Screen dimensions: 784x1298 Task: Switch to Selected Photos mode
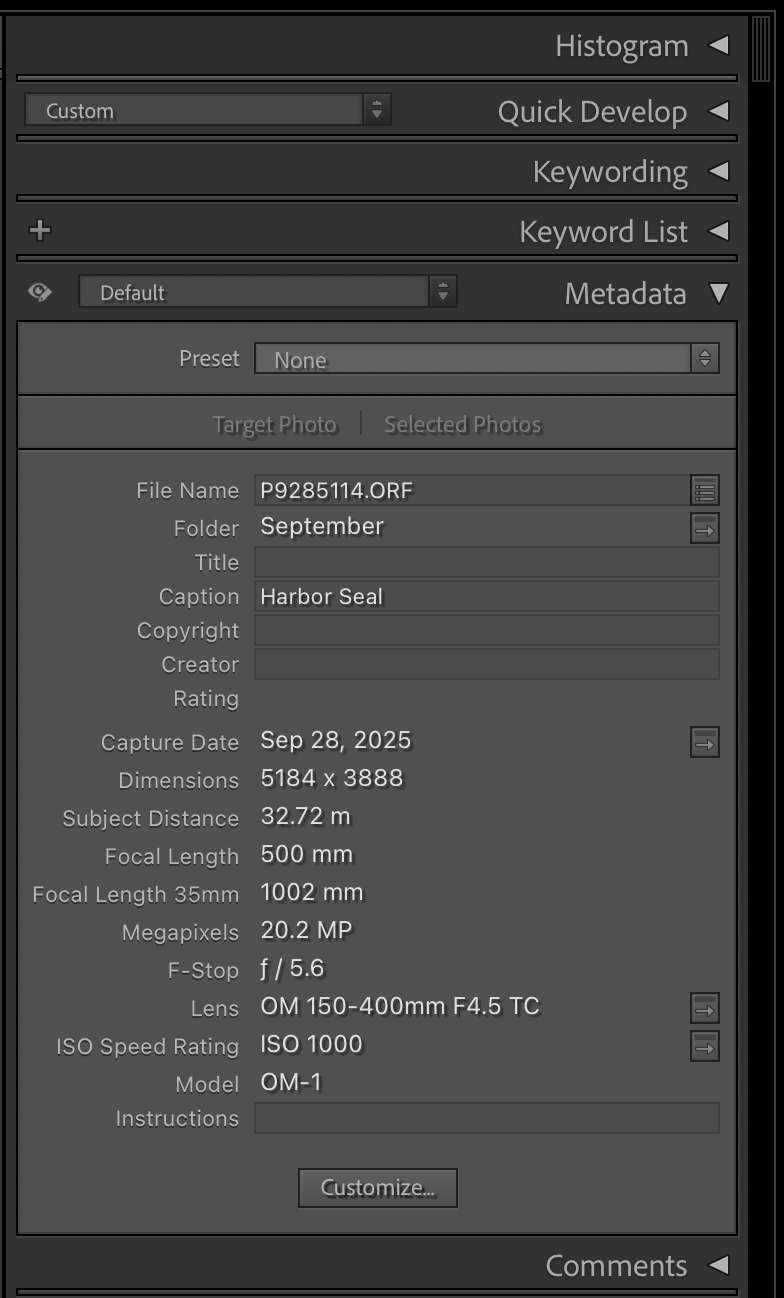point(463,425)
